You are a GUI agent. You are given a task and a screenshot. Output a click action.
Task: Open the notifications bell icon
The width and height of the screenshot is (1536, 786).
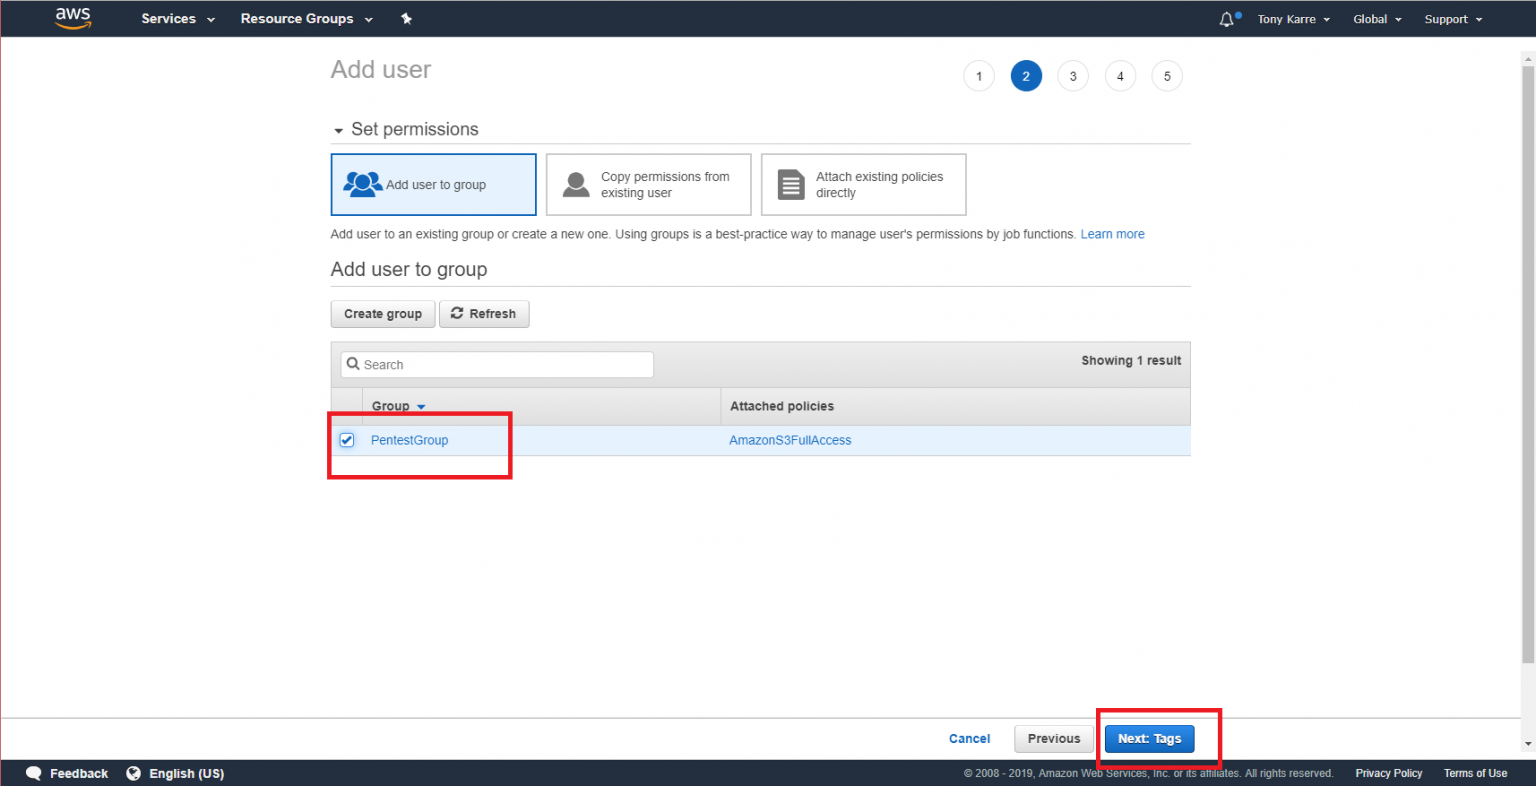pyautogui.click(x=1227, y=19)
